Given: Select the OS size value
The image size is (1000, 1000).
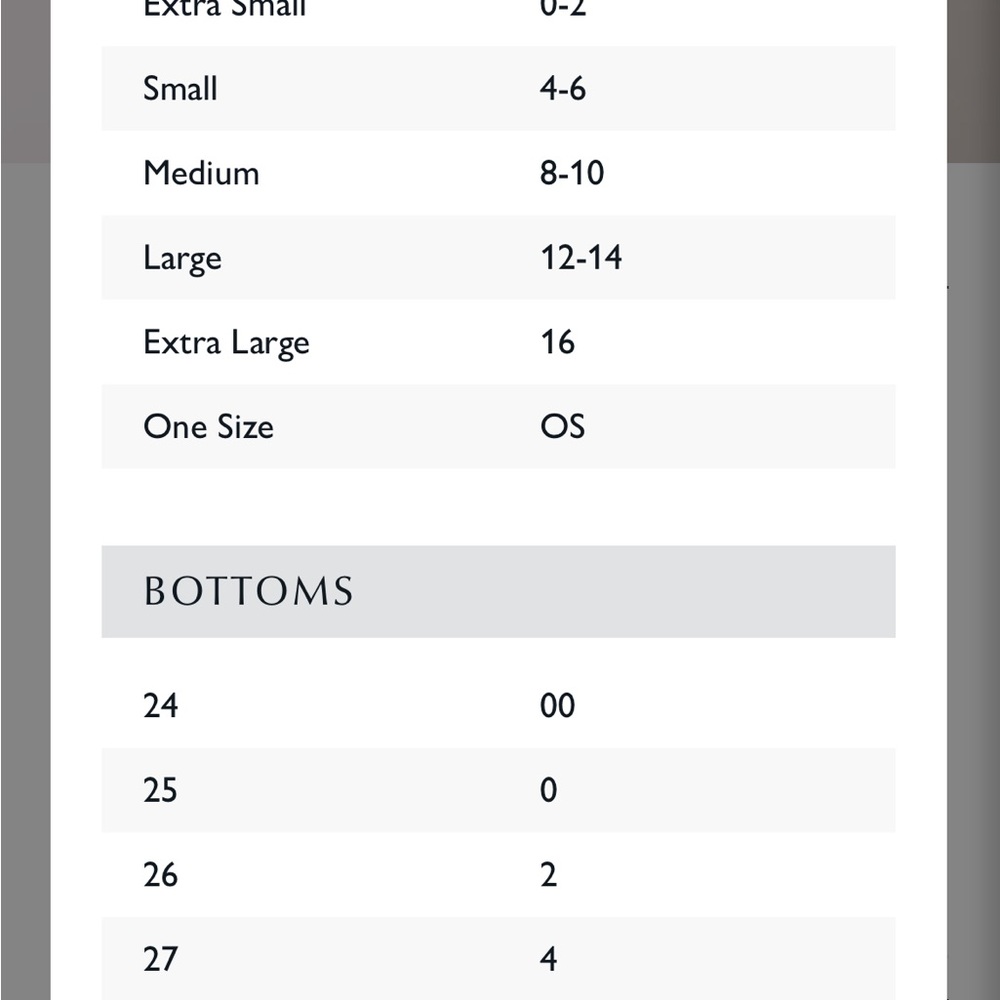Looking at the screenshot, I should 562,427.
